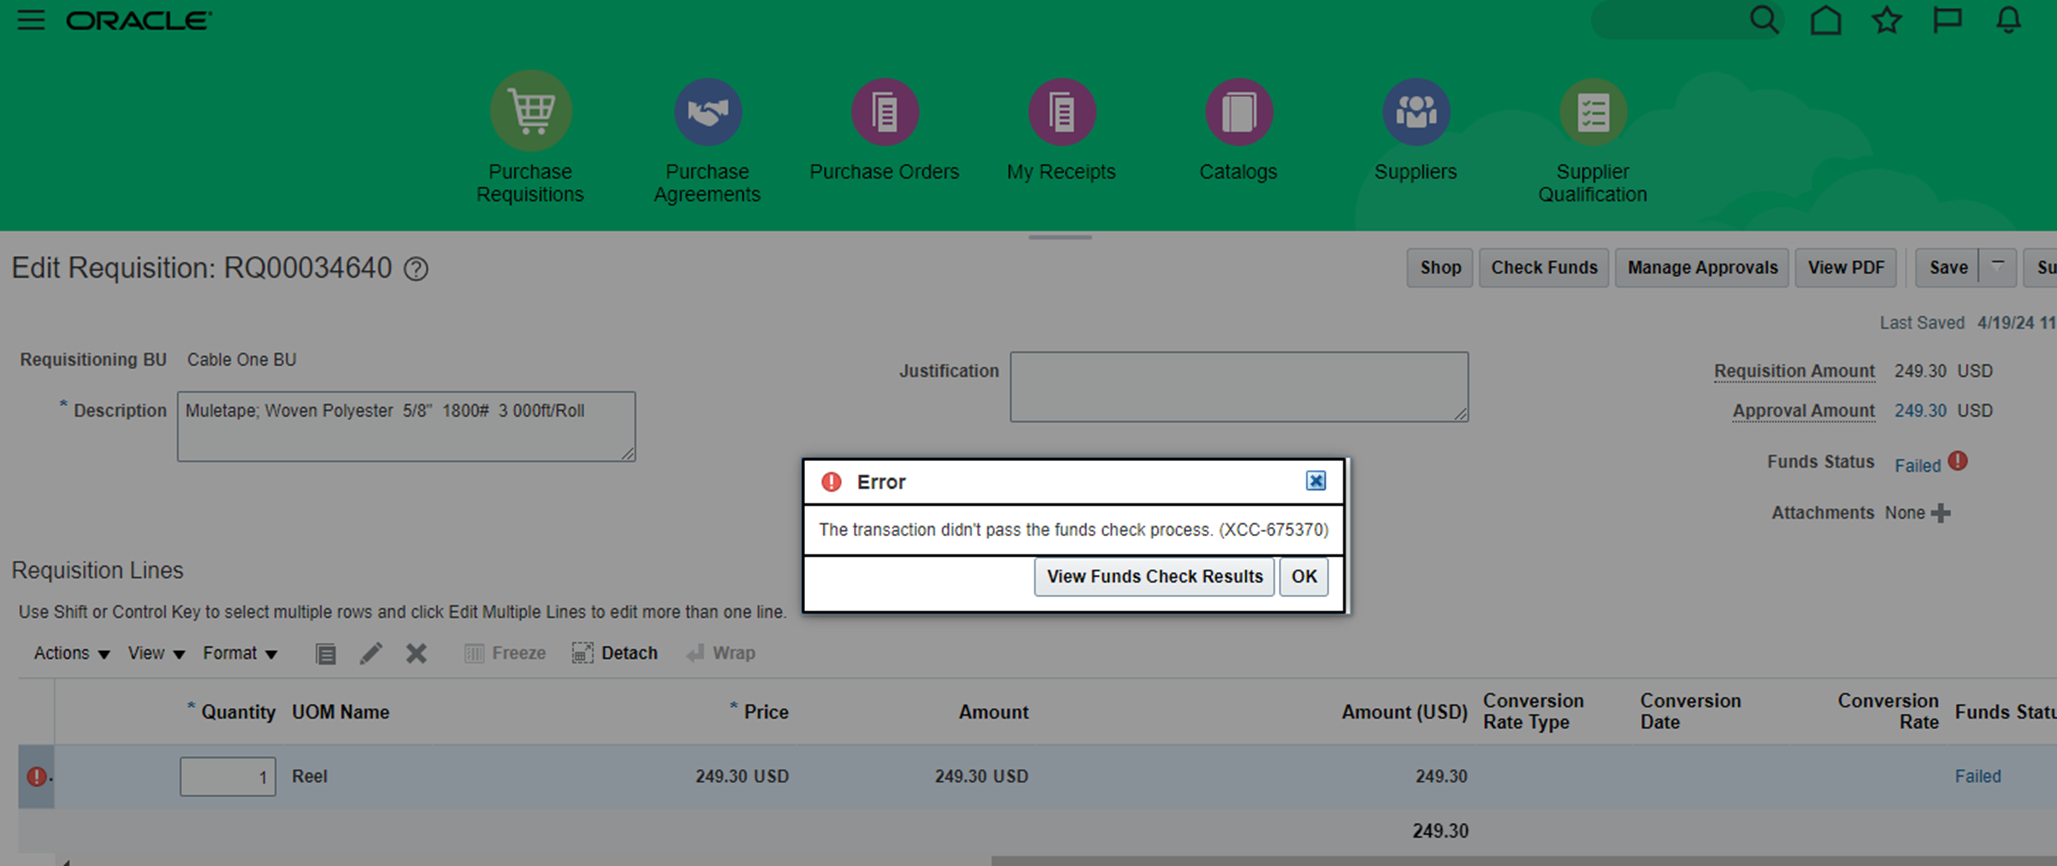Delete line with the X icon
Image resolution: width=2057 pixels, height=866 pixels.
click(x=416, y=653)
